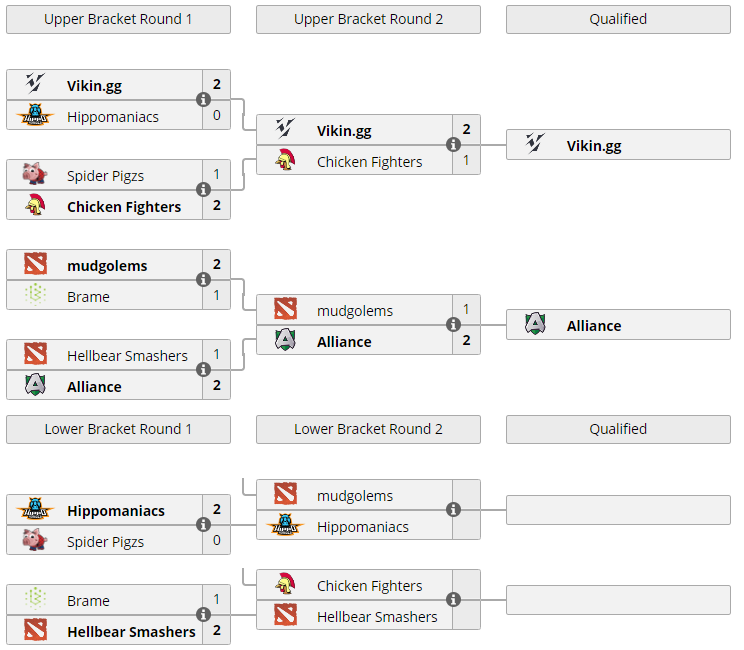Open info for Hellbear Smashers vs Alliance match
Viewport: 744px width, 650px height.
204,370
